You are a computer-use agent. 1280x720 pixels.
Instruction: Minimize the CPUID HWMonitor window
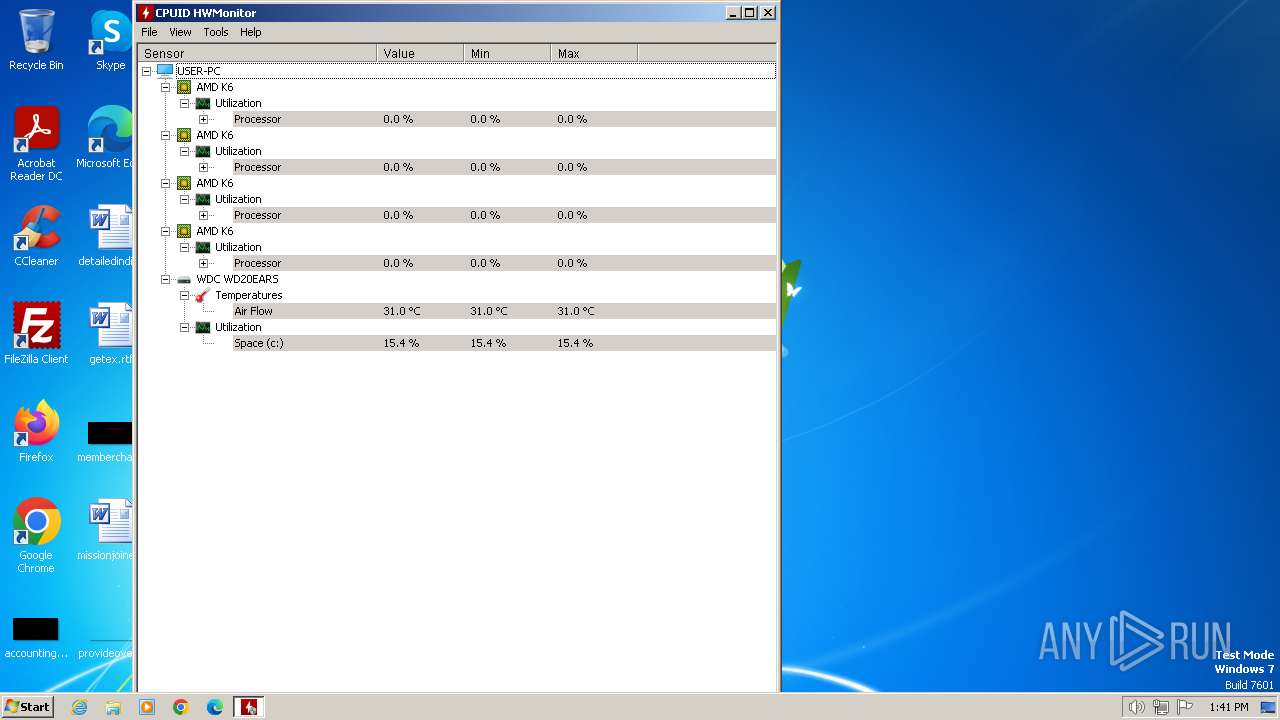733,13
